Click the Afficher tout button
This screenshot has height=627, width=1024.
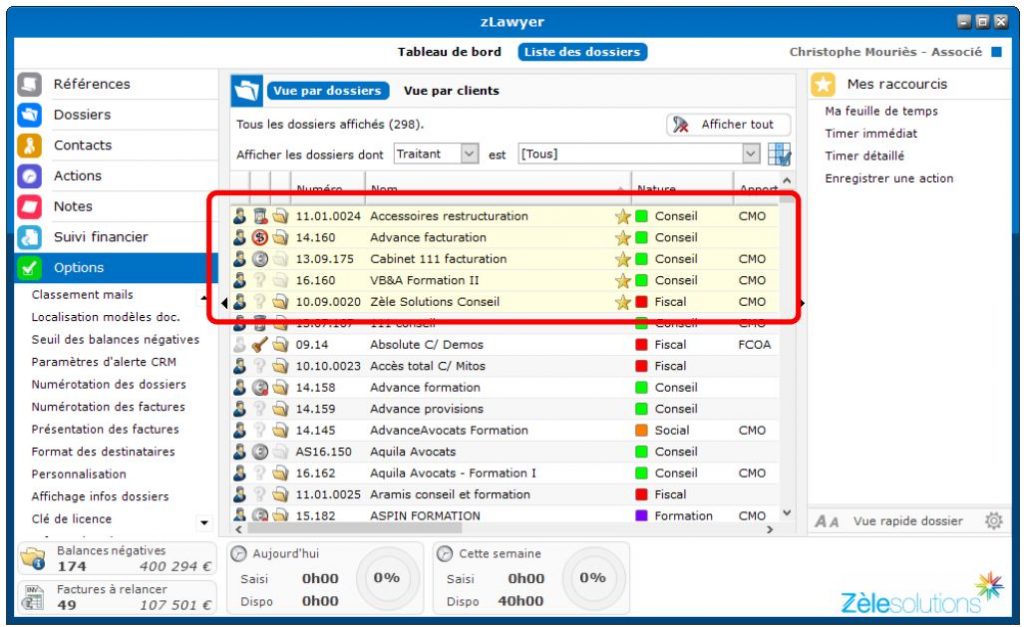727,125
